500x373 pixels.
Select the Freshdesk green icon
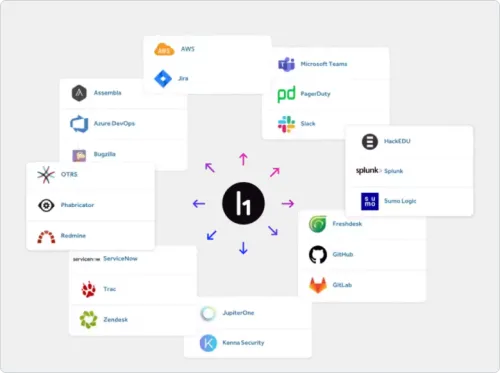pyautogui.click(x=318, y=224)
